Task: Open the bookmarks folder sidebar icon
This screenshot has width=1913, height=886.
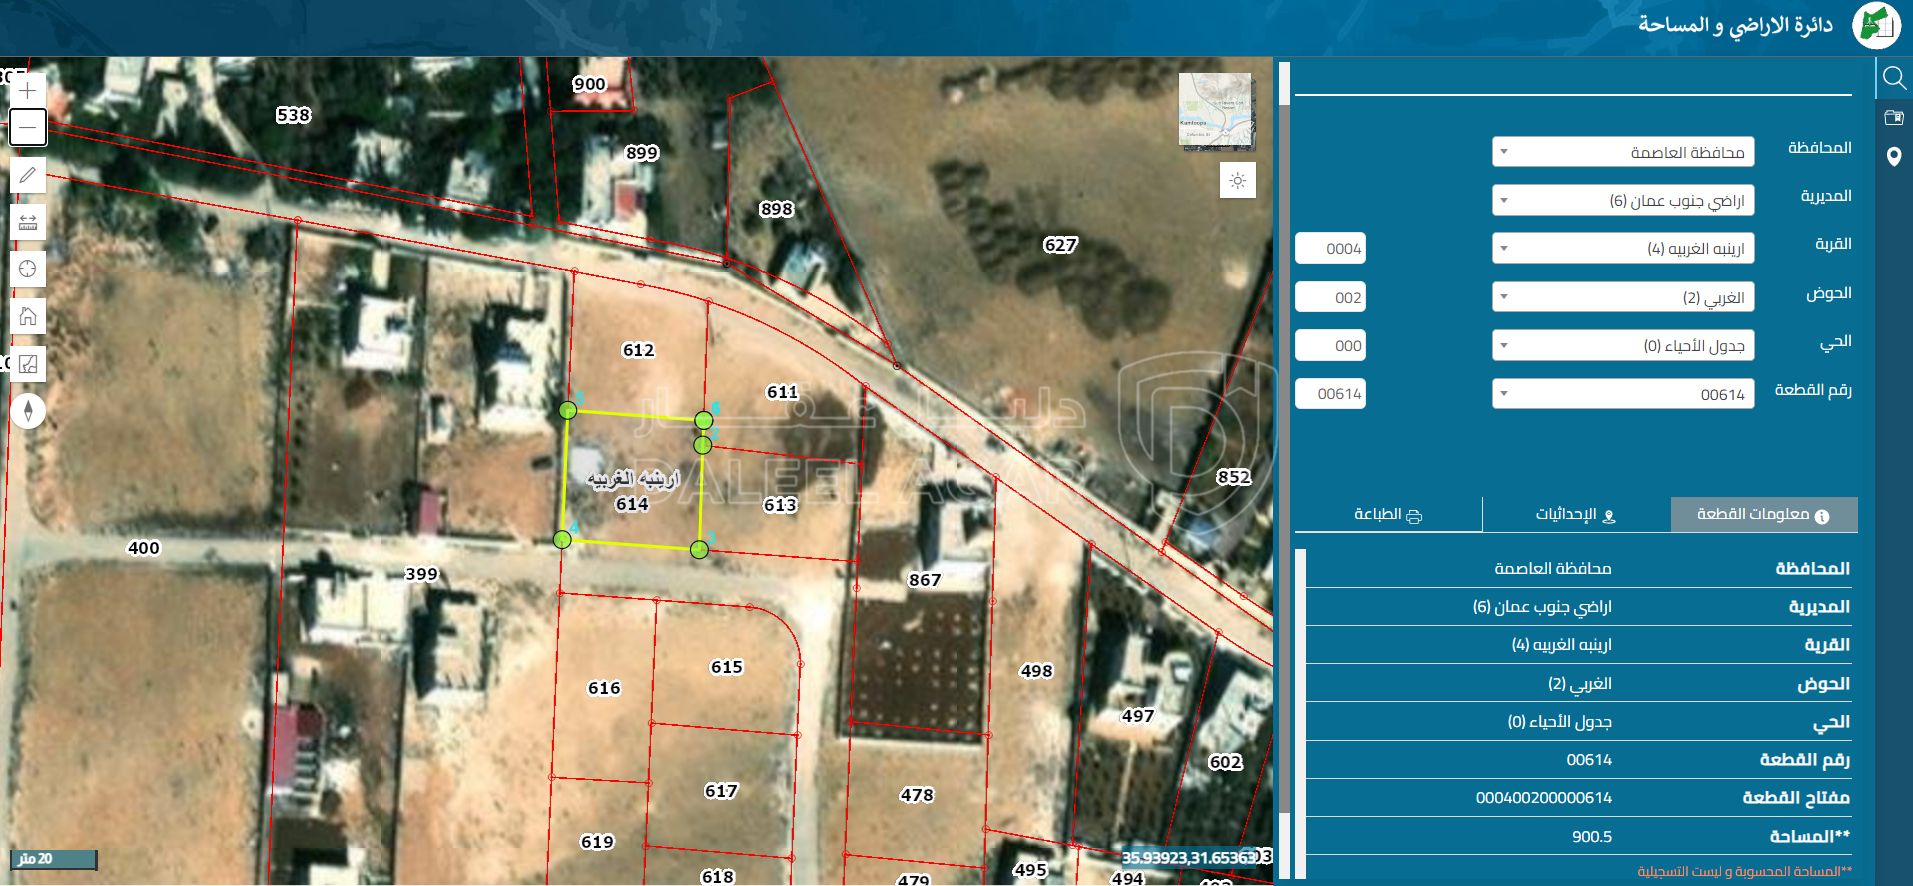Action: 1893,118
